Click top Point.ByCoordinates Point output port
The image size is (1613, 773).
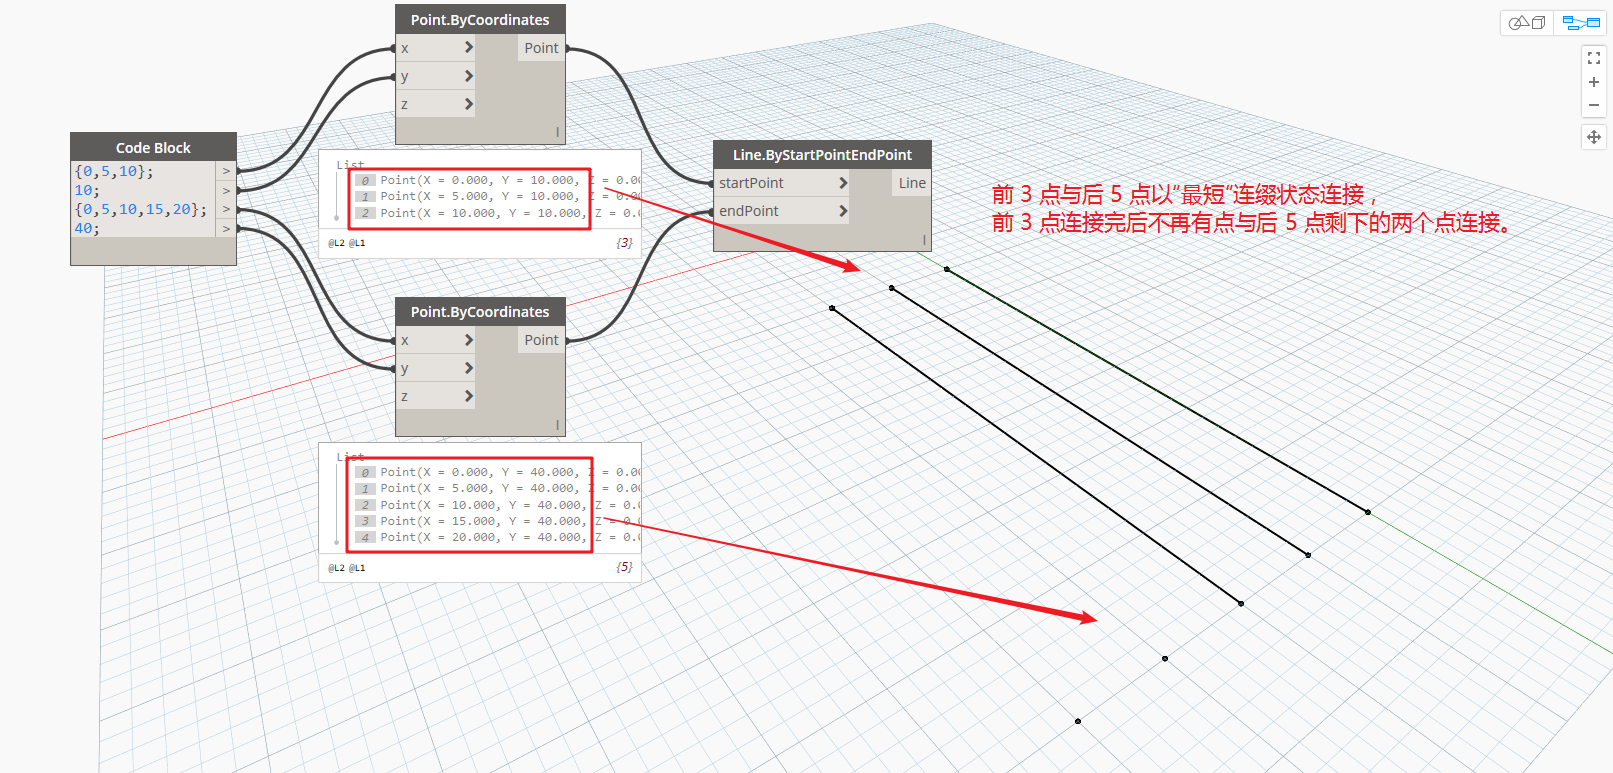coord(541,48)
